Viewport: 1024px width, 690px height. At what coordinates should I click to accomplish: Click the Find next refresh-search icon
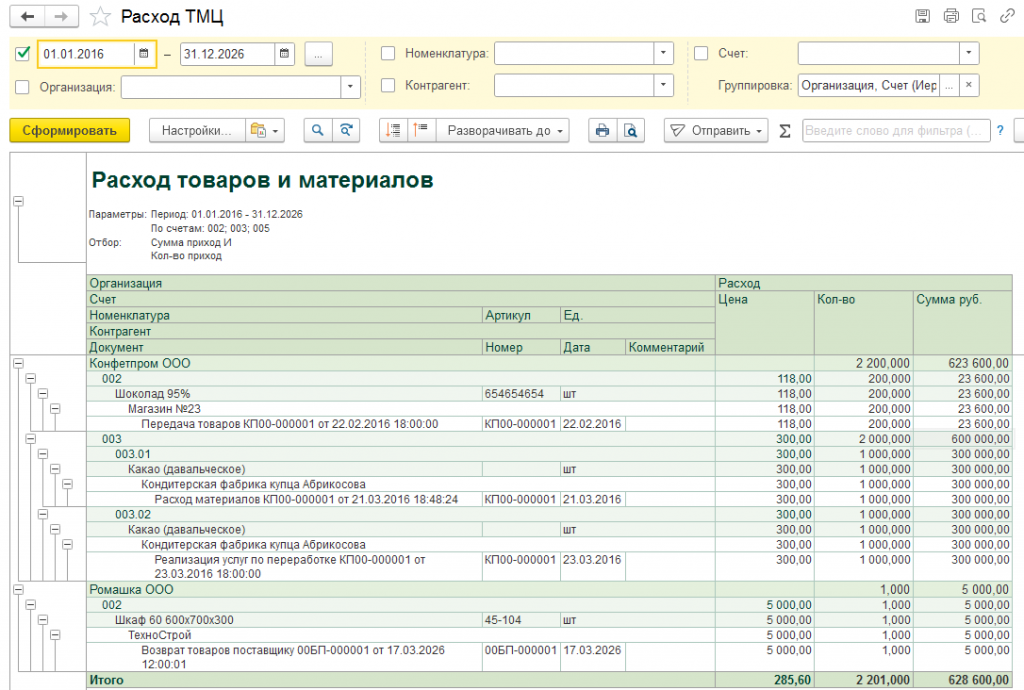(x=346, y=131)
